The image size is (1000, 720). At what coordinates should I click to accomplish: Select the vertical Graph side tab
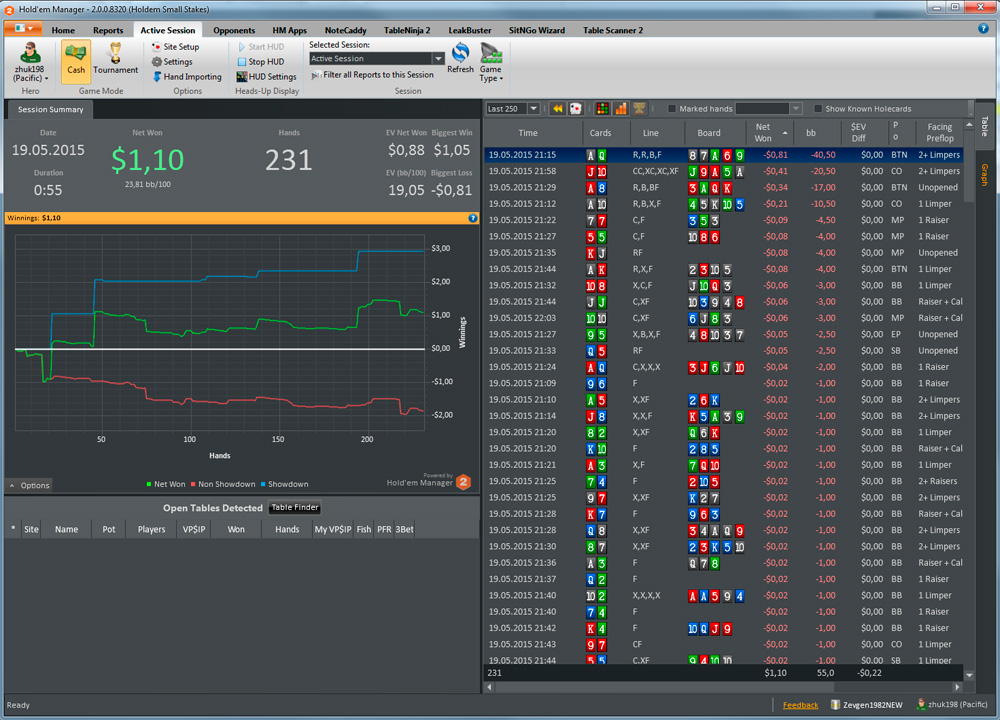point(985,175)
